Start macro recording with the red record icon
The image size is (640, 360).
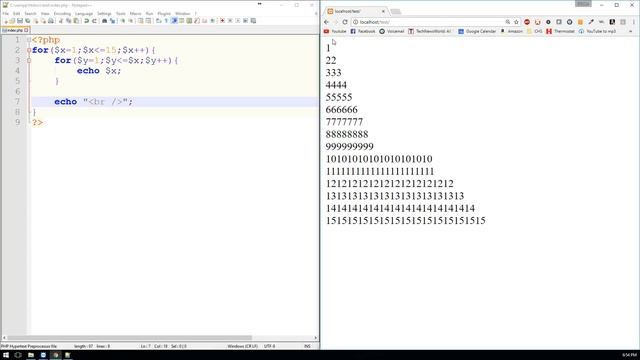(x=222, y=21)
